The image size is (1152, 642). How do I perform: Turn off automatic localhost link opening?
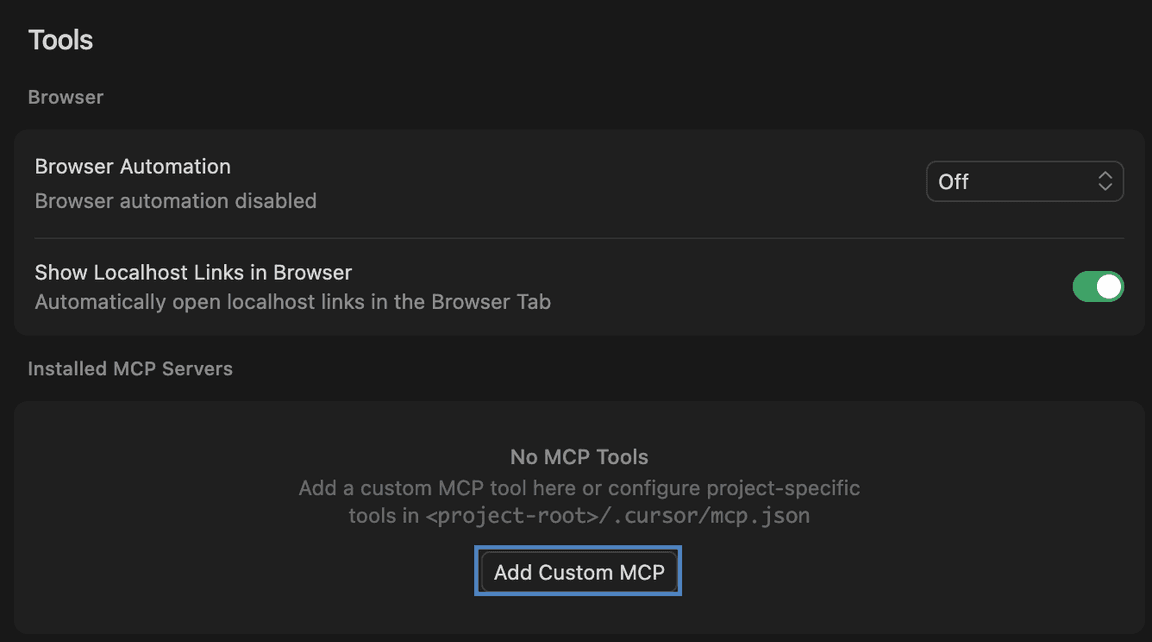(1098, 286)
